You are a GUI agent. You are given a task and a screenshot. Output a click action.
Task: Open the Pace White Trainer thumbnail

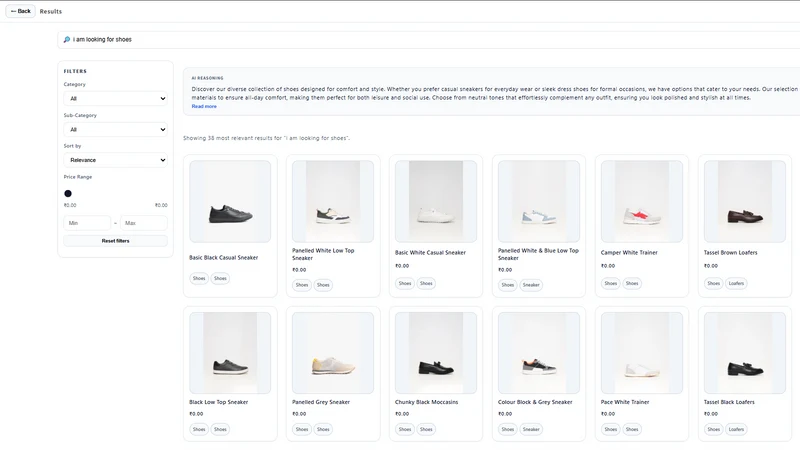click(642, 353)
